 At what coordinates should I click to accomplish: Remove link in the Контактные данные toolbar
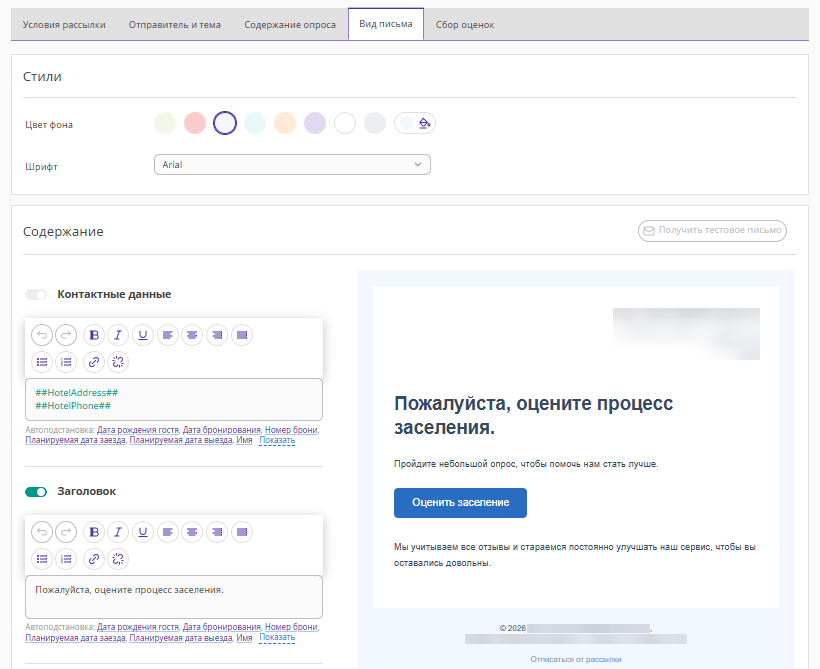pyautogui.click(x=118, y=362)
